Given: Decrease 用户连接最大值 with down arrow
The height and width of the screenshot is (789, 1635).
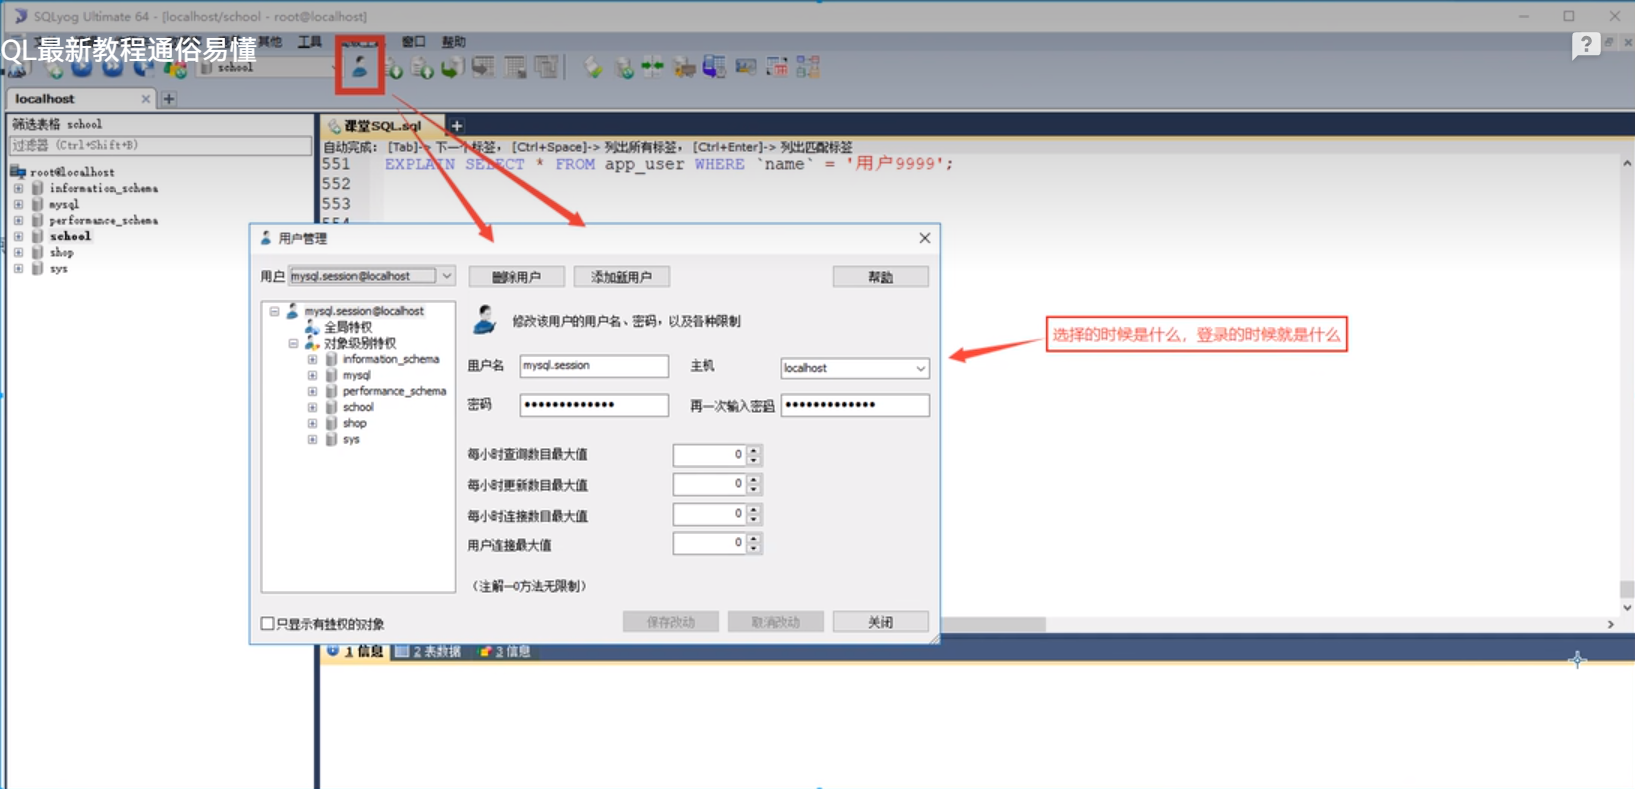Looking at the screenshot, I should click(x=754, y=549).
